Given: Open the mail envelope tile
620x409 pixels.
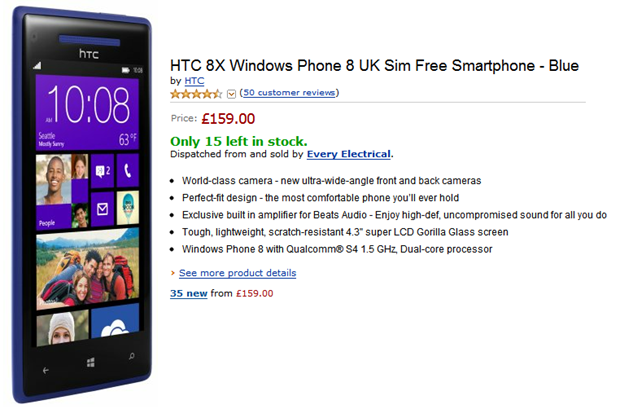Looking at the screenshot, I should (x=103, y=209).
